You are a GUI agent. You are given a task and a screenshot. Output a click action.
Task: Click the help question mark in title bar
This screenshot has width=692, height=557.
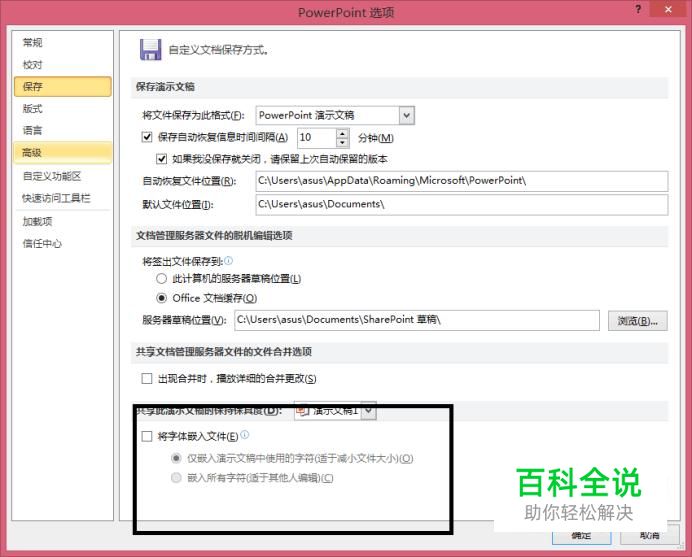638,9
